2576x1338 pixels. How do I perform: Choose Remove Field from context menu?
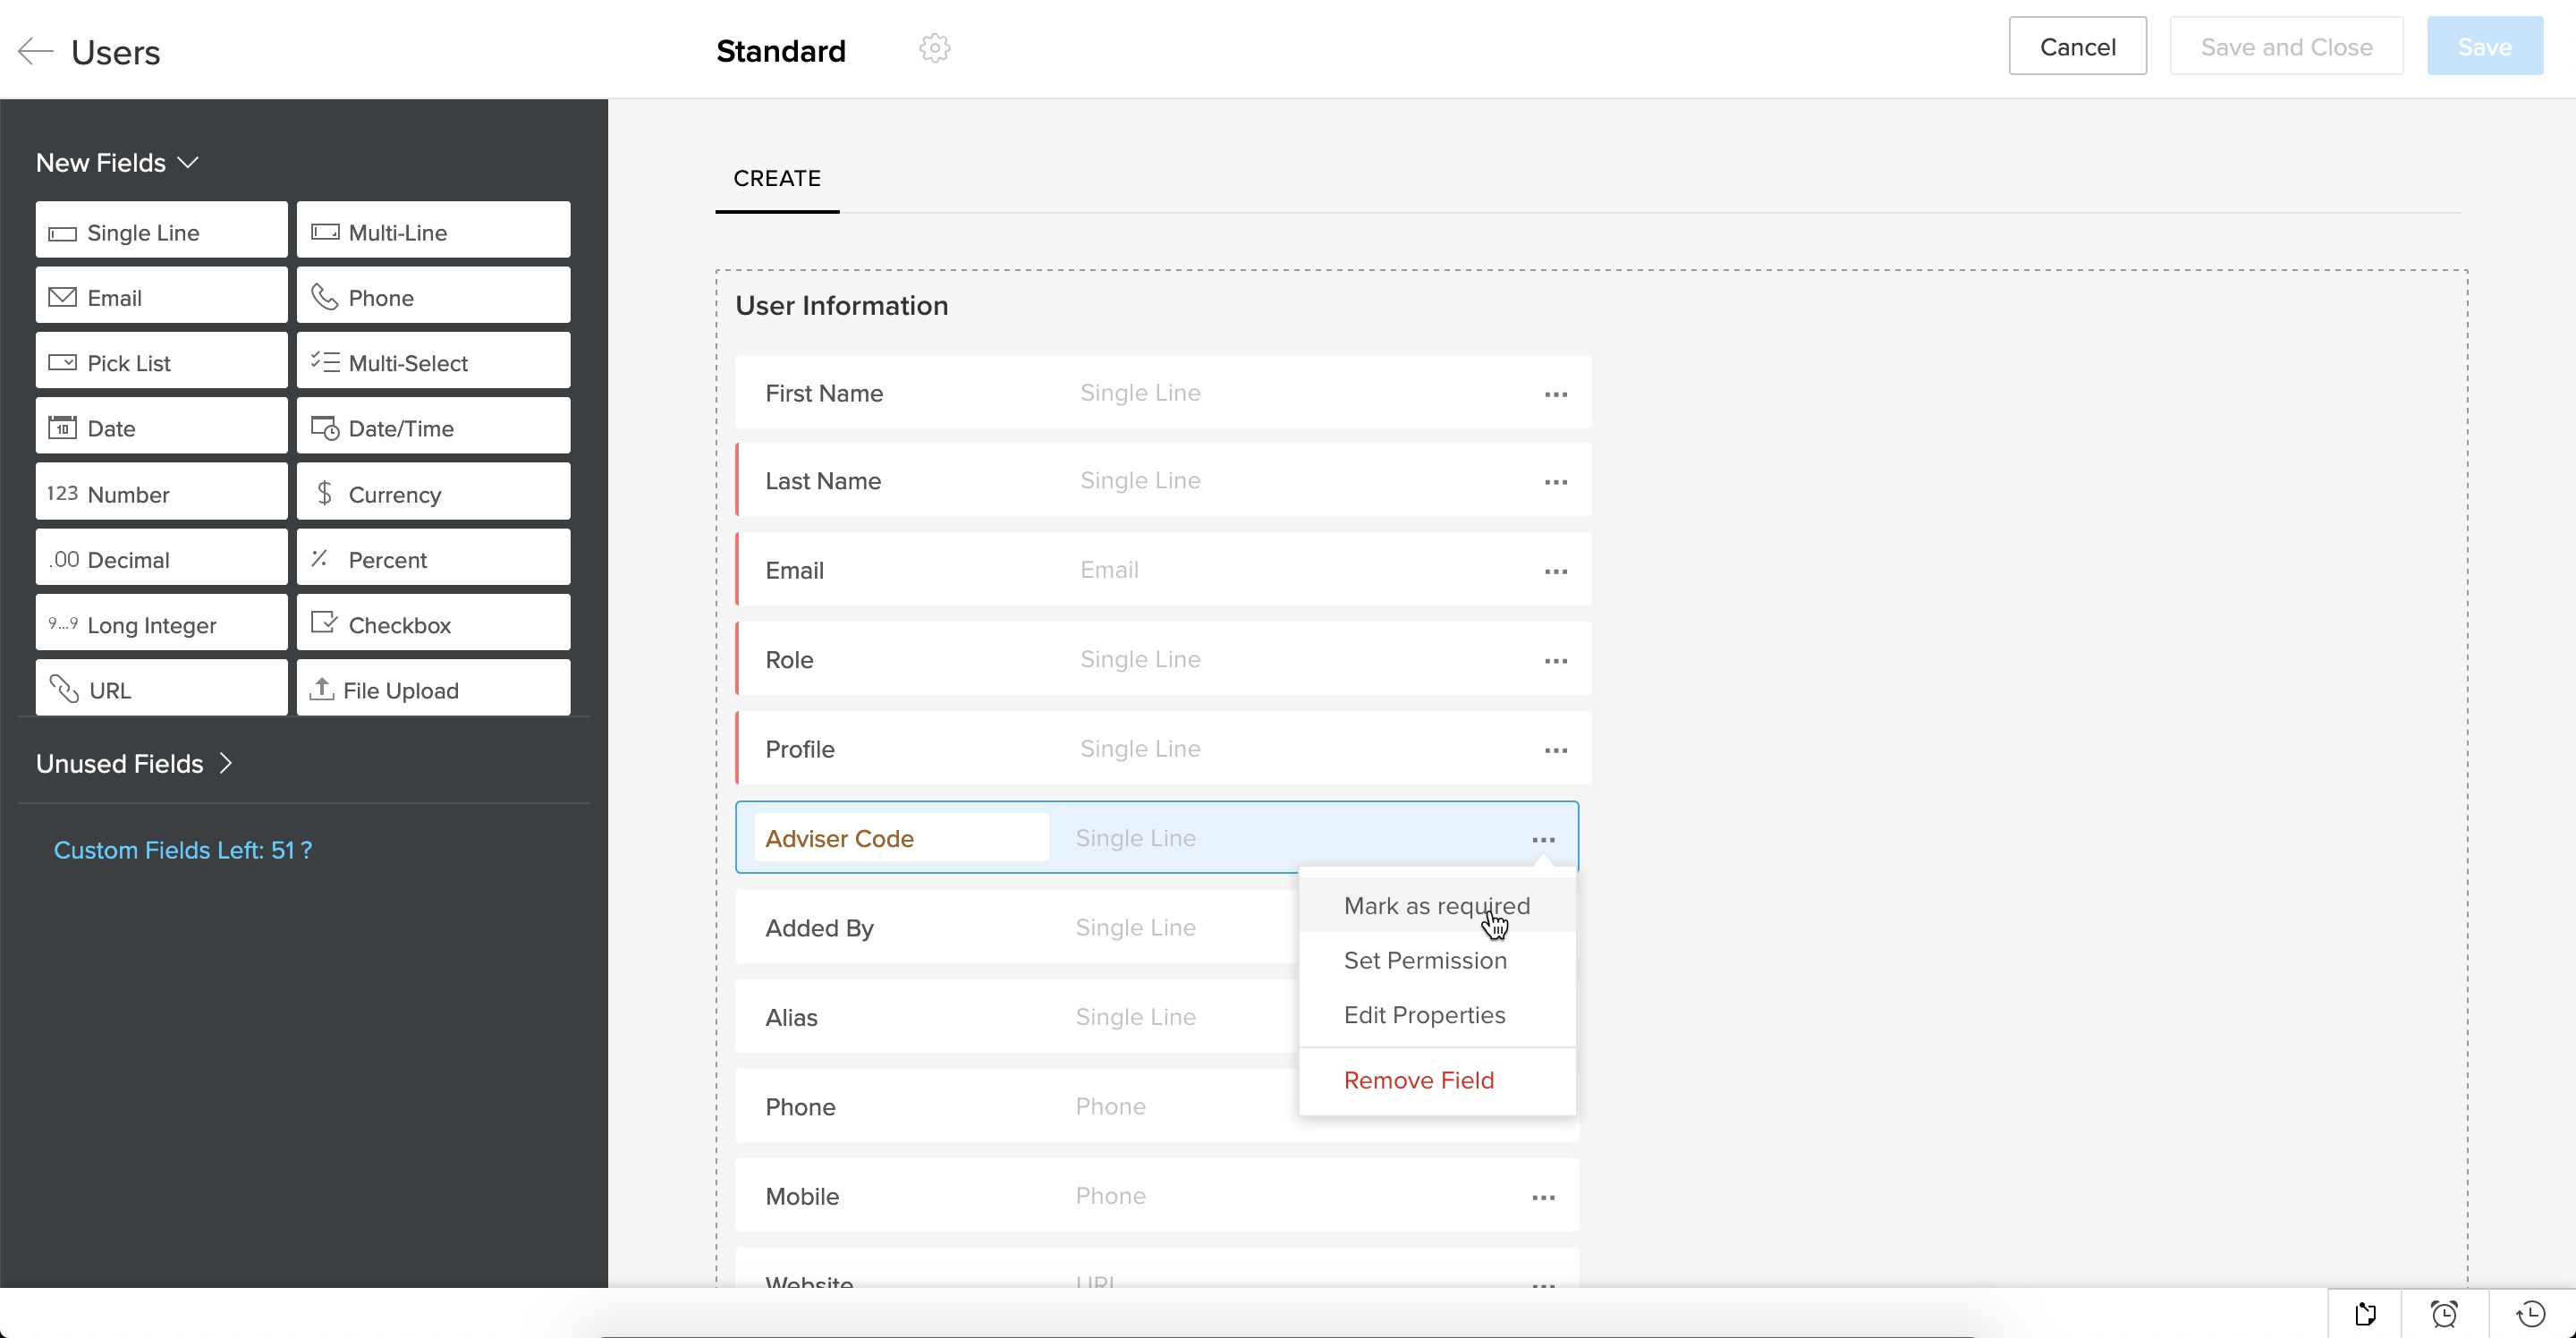[1418, 1080]
